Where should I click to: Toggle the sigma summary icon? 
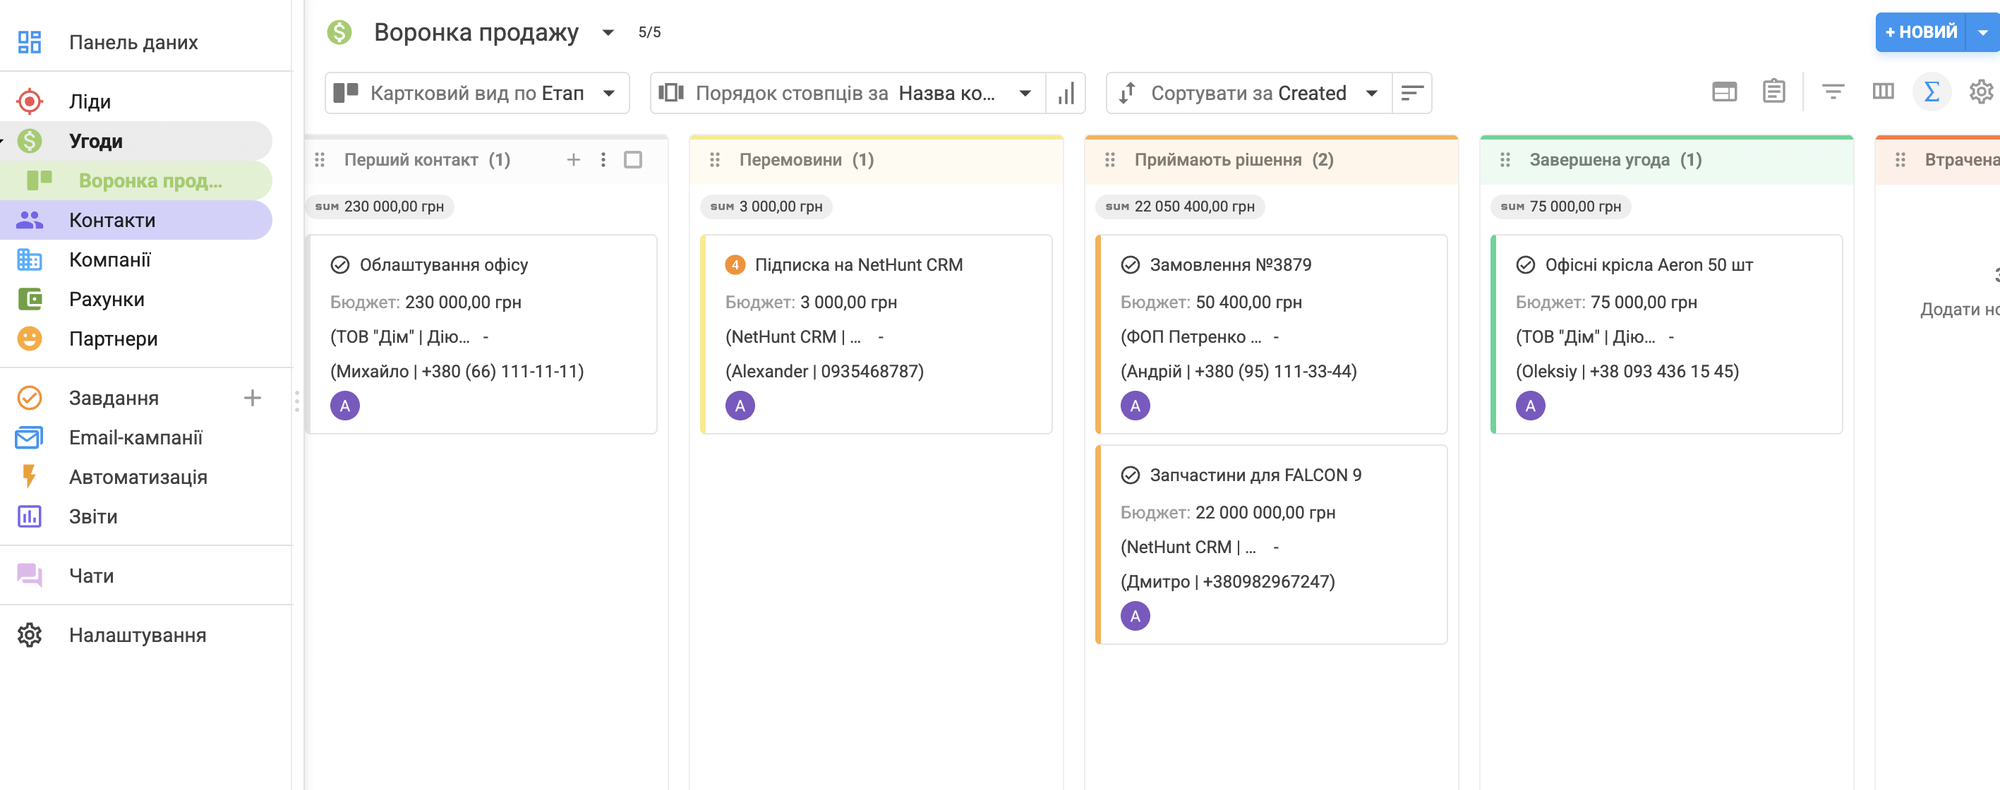tap(1932, 92)
